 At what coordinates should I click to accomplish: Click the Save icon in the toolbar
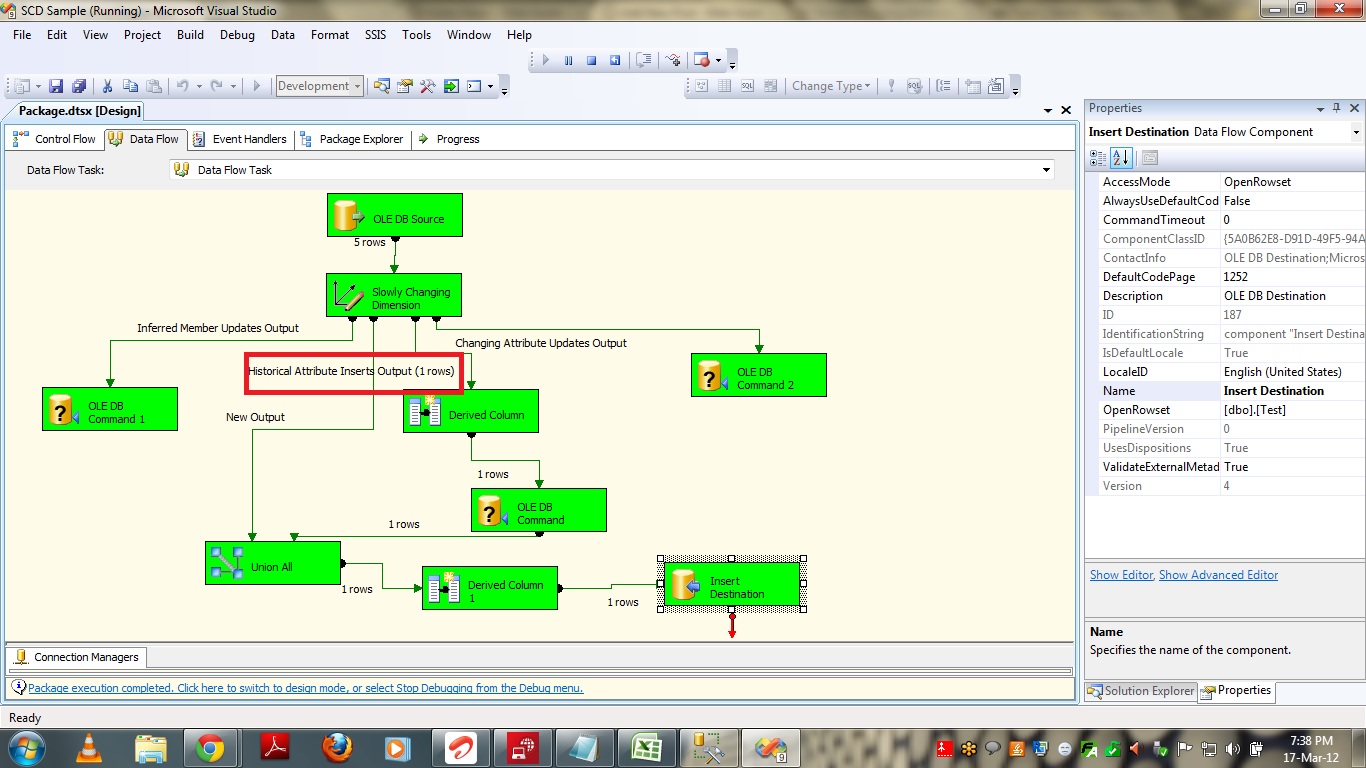click(x=56, y=87)
